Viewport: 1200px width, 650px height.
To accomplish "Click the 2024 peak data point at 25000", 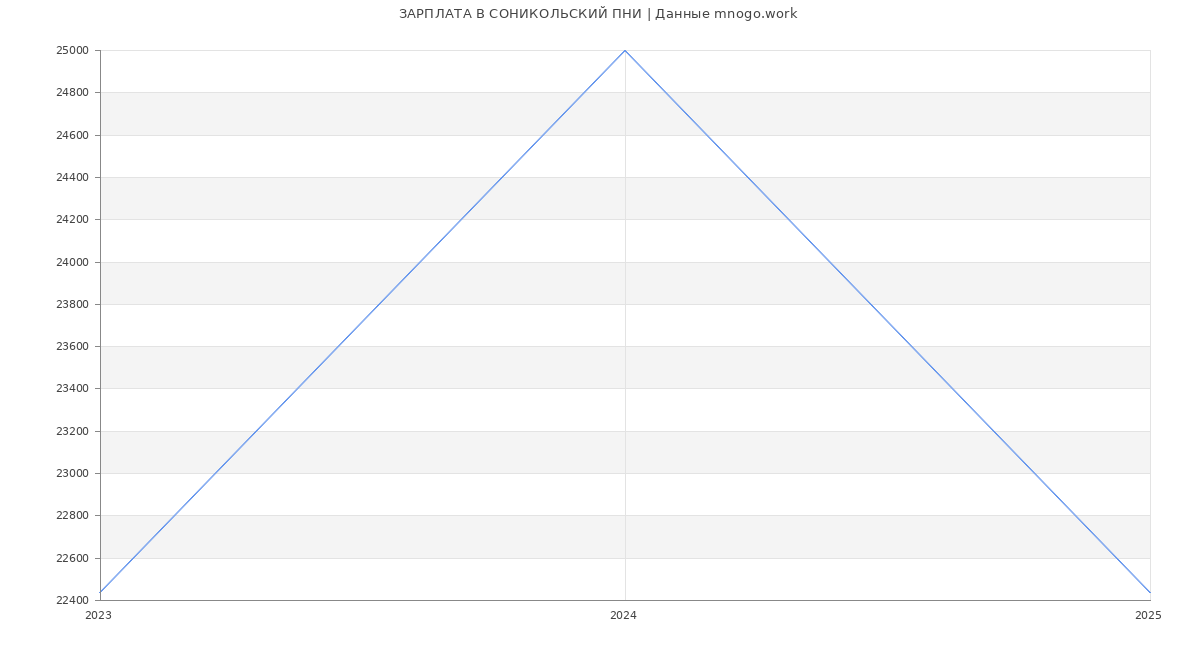I will tap(625, 50).
